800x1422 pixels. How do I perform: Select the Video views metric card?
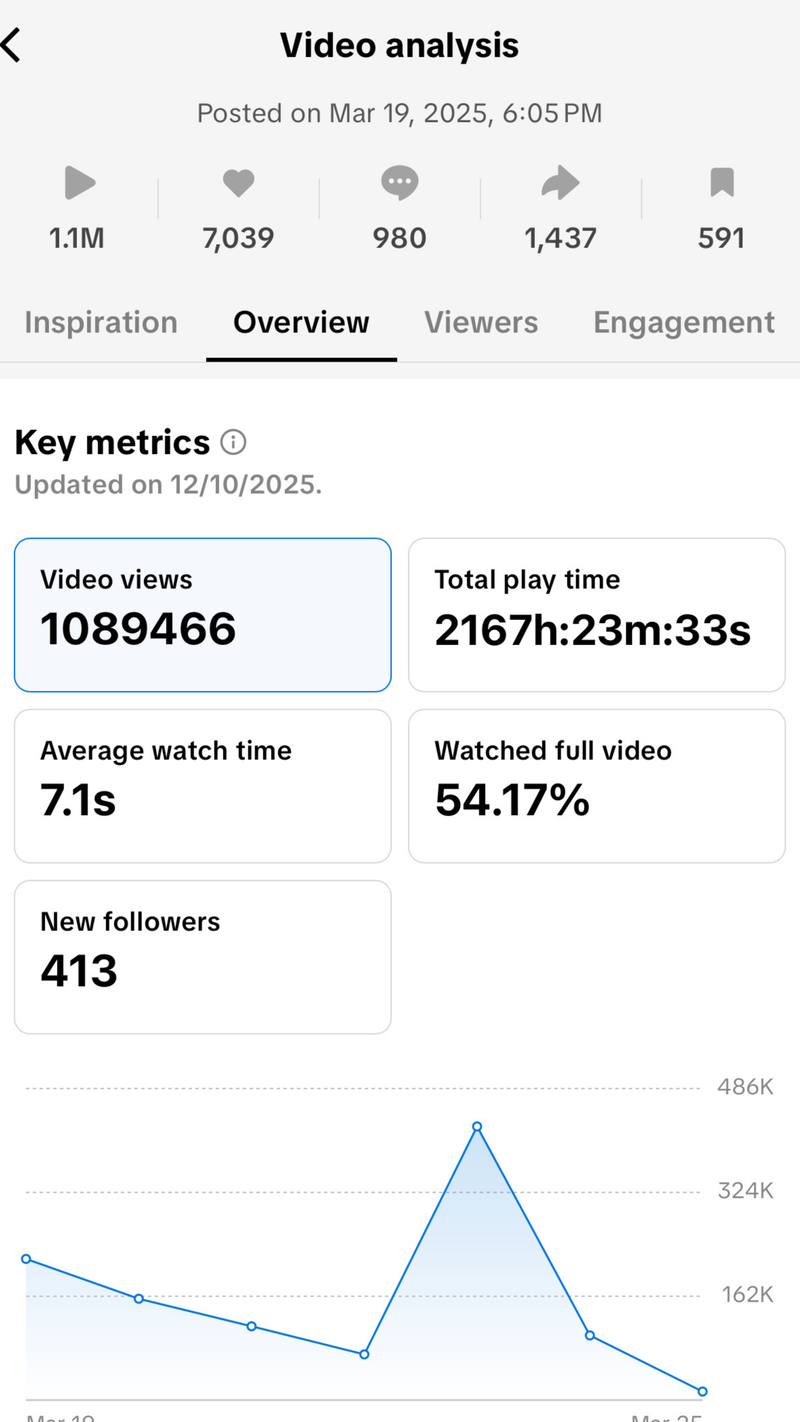tap(202, 614)
